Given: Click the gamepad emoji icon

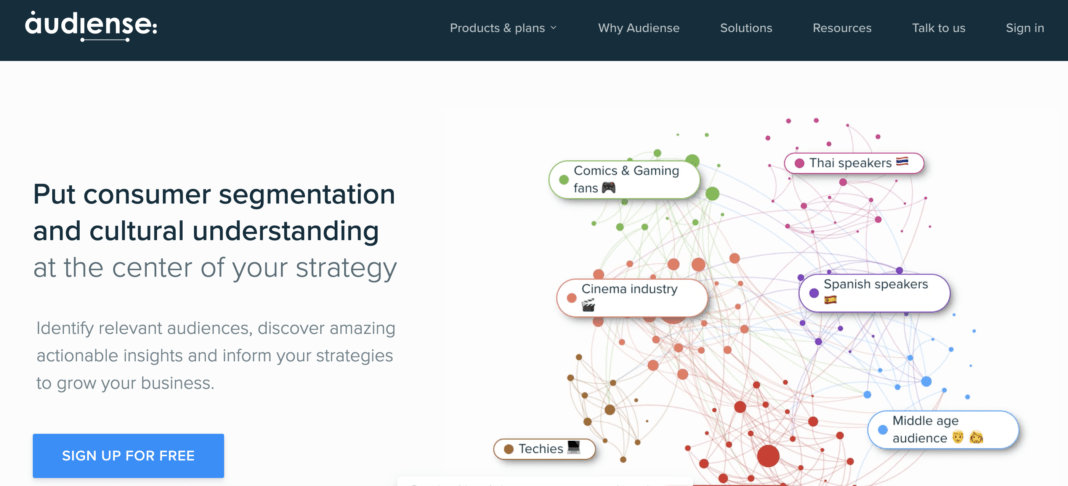Looking at the screenshot, I should click(x=608, y=187).
